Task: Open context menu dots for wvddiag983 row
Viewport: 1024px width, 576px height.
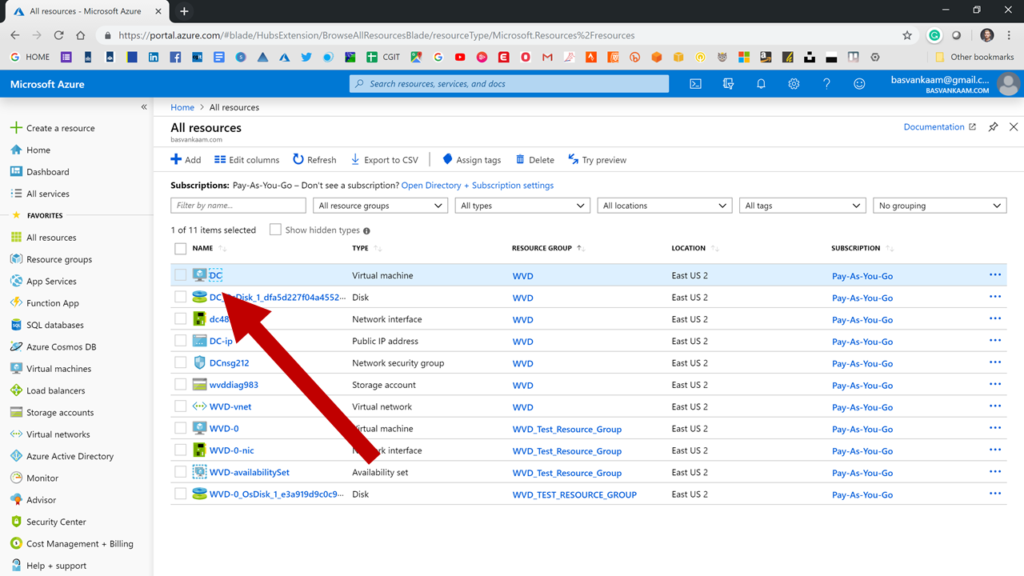Action: (x=995, y=384)
